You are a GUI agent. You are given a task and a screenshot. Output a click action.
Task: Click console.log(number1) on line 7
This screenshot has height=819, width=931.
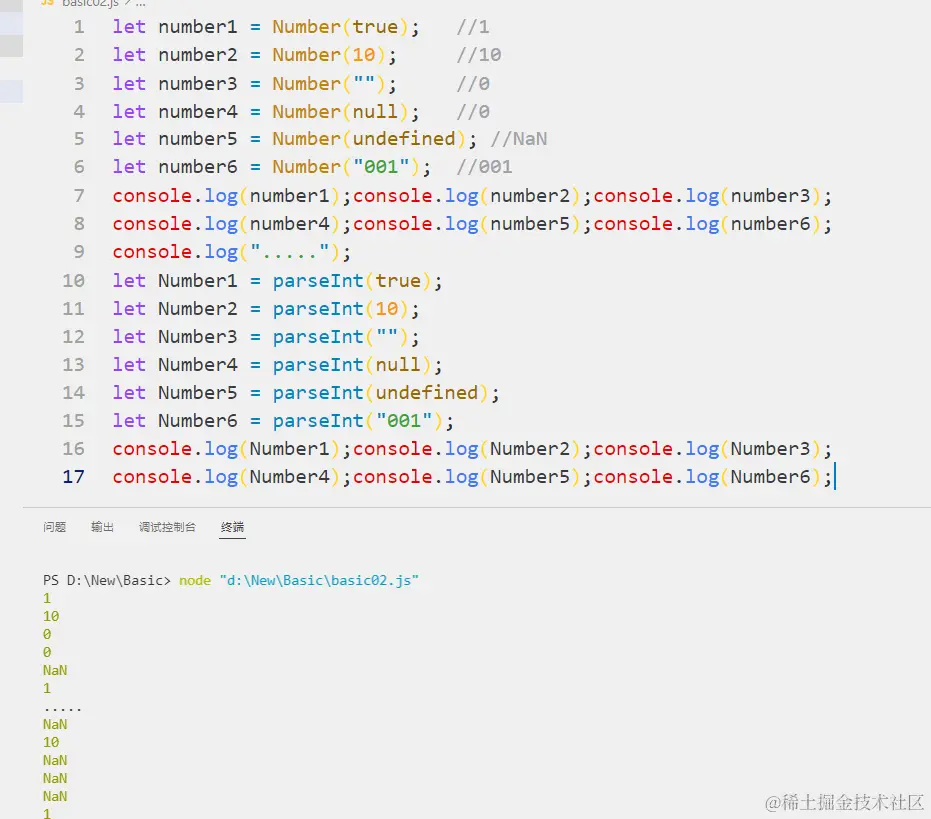[x=226, y=196]
